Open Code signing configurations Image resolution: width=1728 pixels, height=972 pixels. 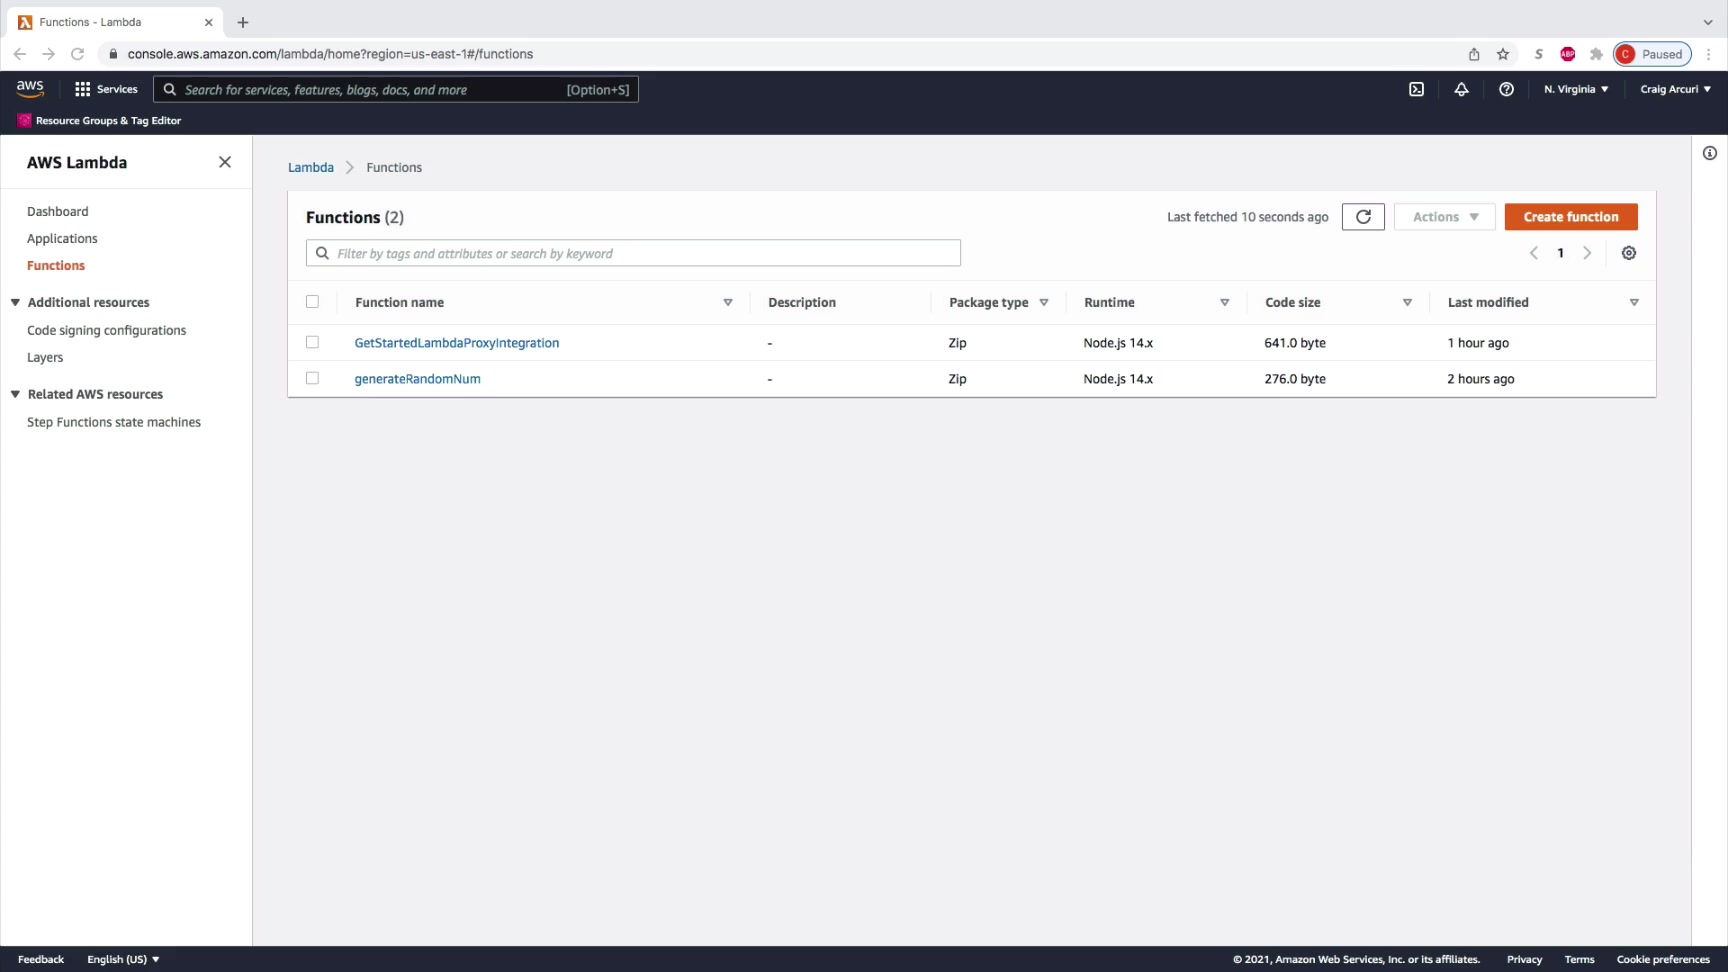pos(106,330)
